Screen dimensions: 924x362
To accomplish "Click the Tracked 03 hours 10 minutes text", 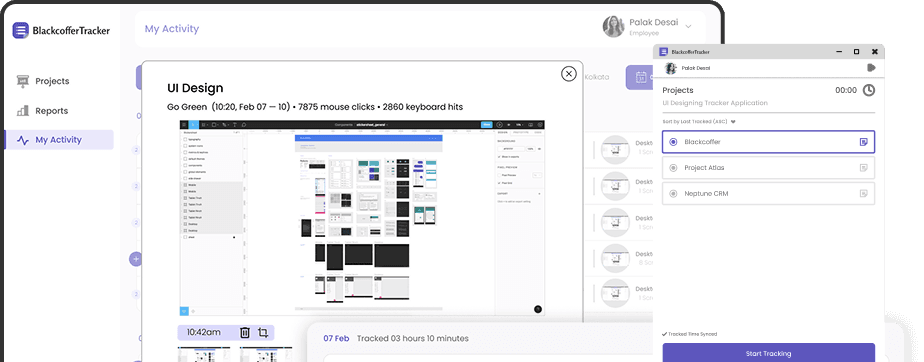I will coord(412,338).
